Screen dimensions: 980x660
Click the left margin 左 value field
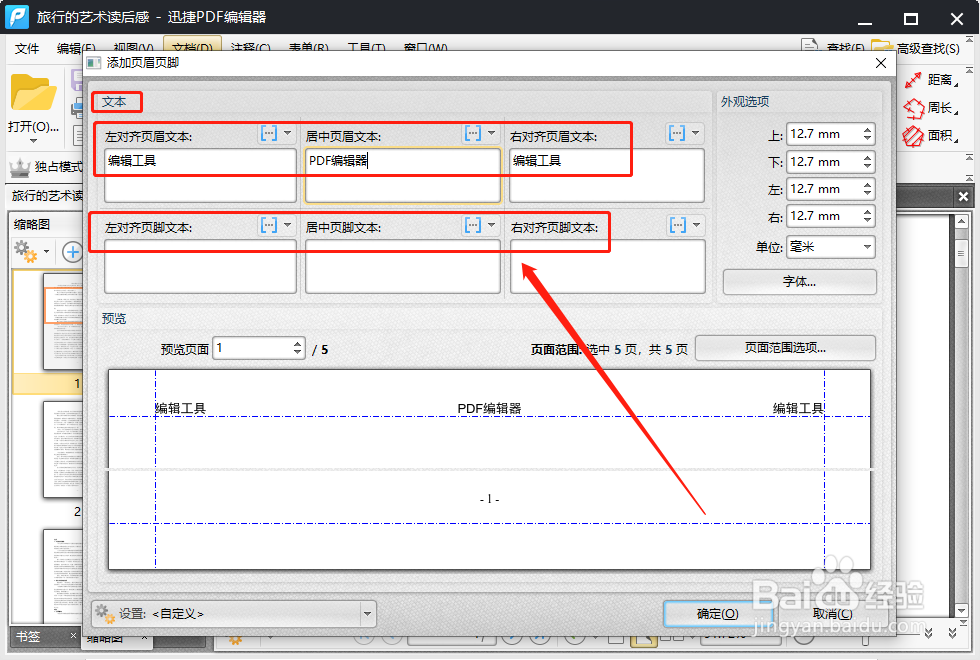pyautogui.click(x=823, y=189)
